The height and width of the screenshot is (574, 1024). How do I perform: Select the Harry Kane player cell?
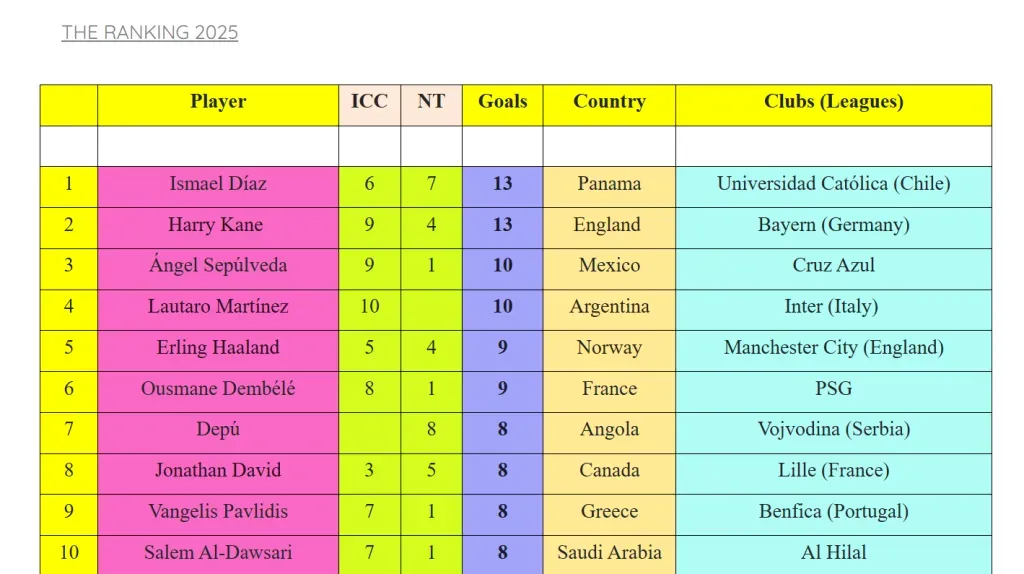[x=216, y=225]
